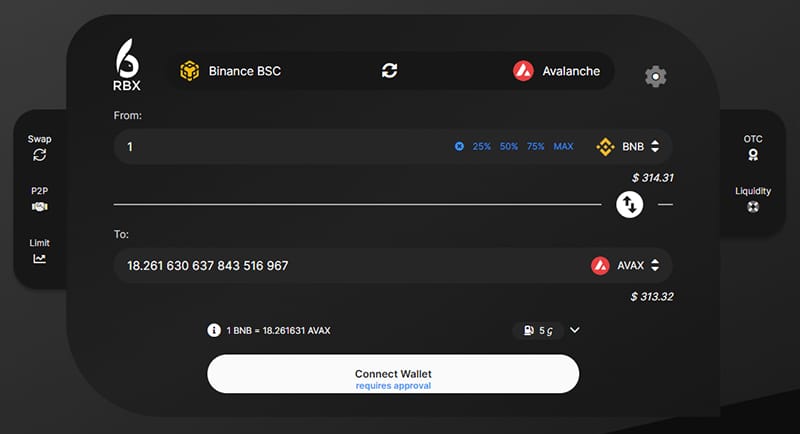Flip From and To tokens using the arrows button
Viewport: 800px width, 434px height.
[x=629, y=205]
